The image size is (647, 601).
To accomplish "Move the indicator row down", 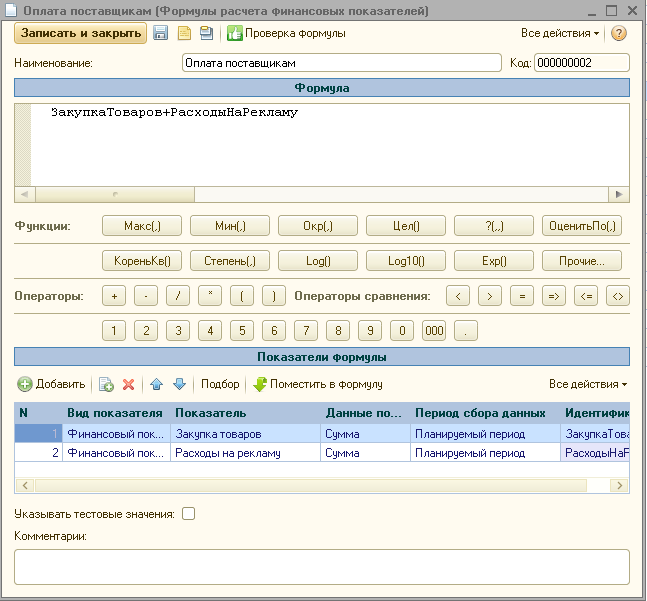I will pyautogui.click(x=179, y=384).
